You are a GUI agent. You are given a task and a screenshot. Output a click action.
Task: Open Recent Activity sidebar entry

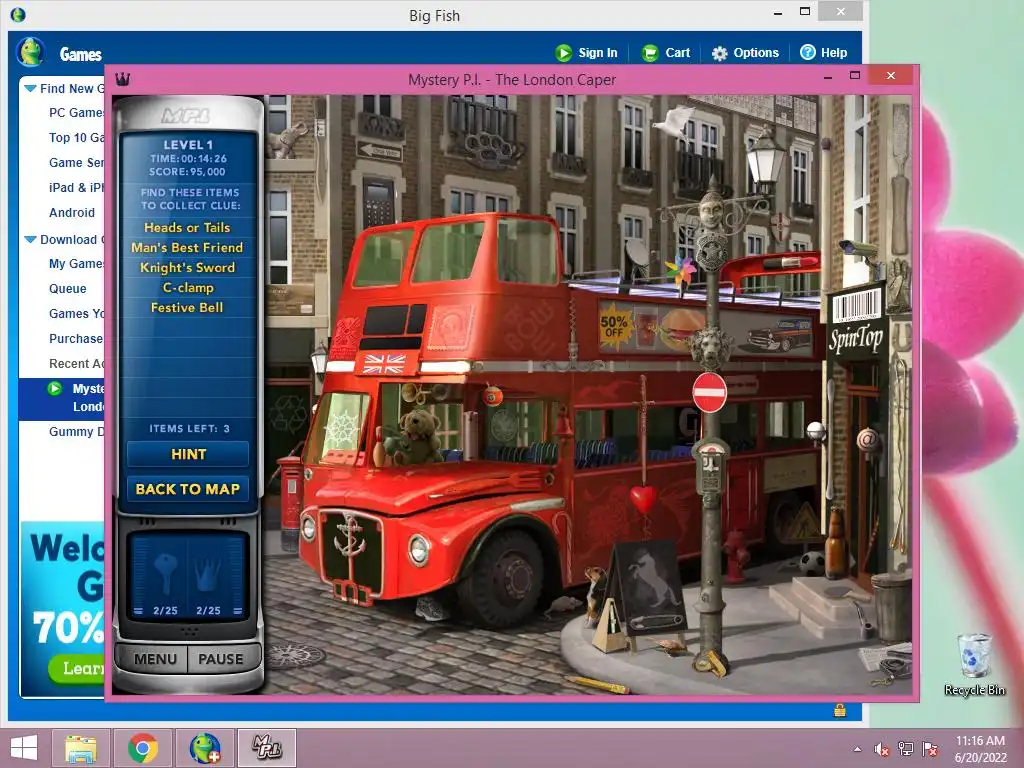[x=76, y=364]
